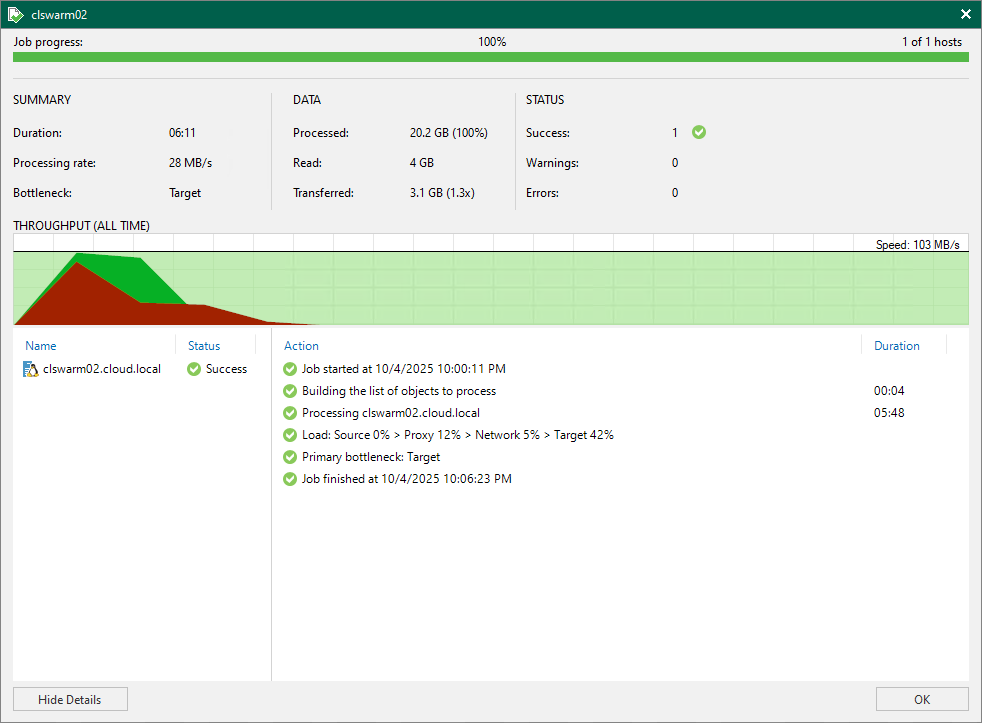Screen dimensions: 982x723
Task: Click the check icon beside Primary bottleneck entry
Action: click(290, 457)
